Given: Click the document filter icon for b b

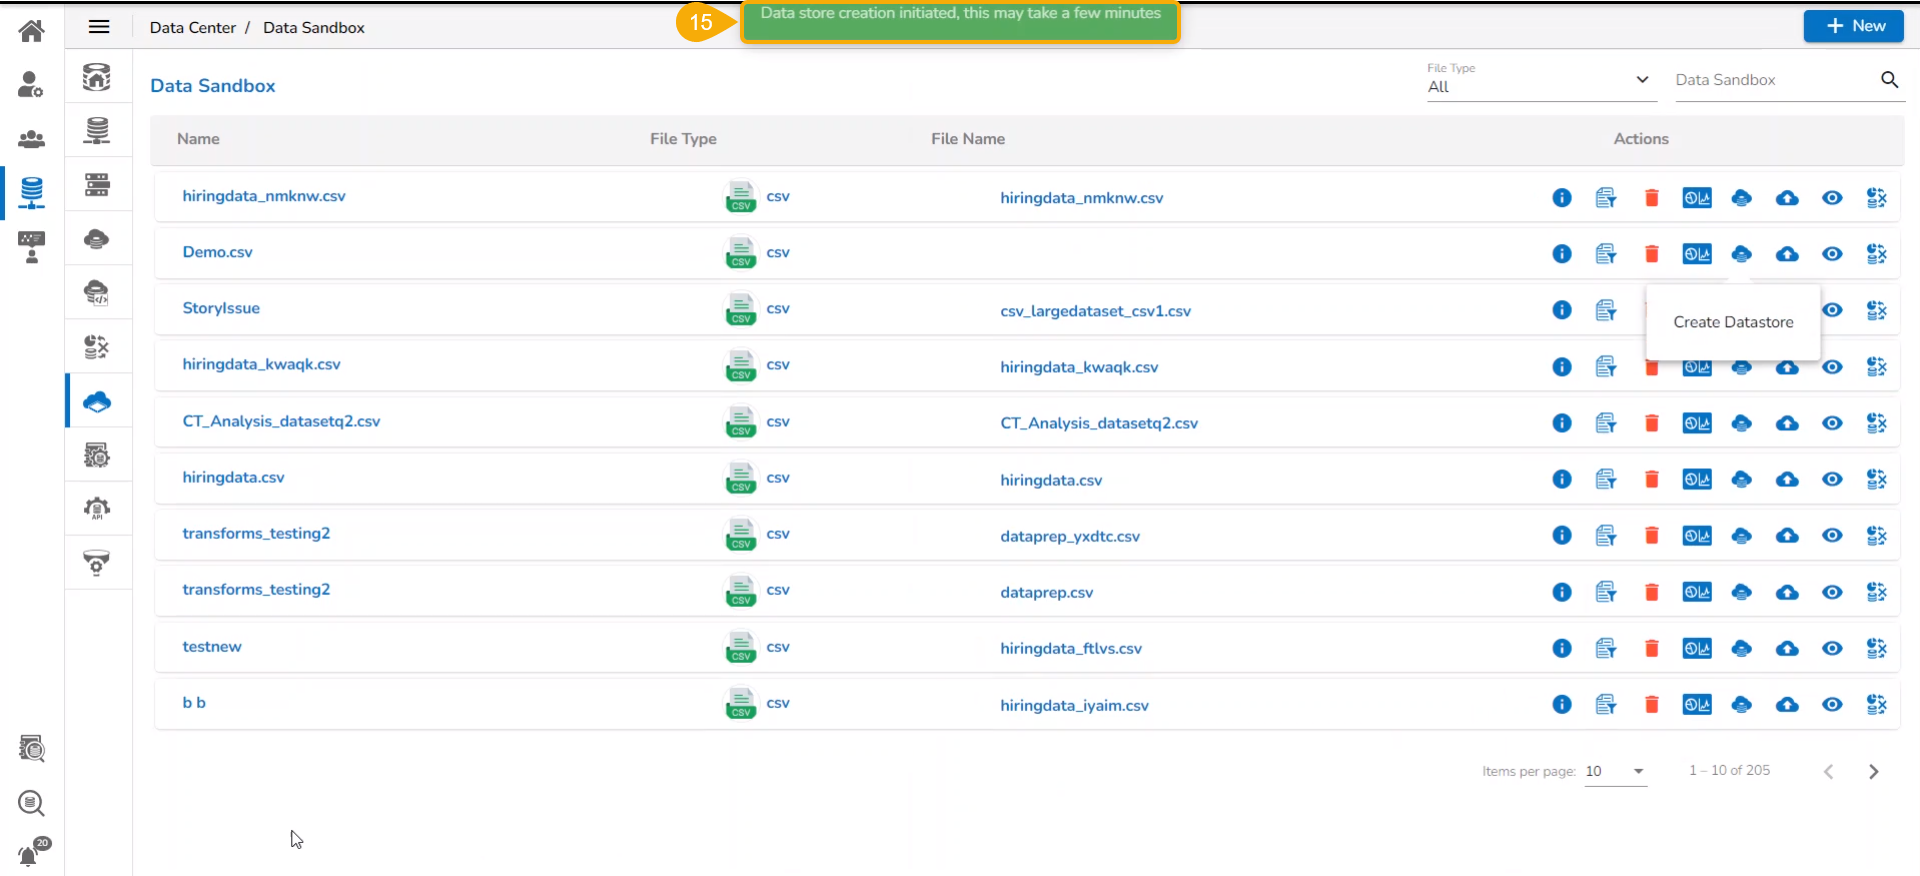Looking at the screenshot, I should click(x=1606, y=705).
